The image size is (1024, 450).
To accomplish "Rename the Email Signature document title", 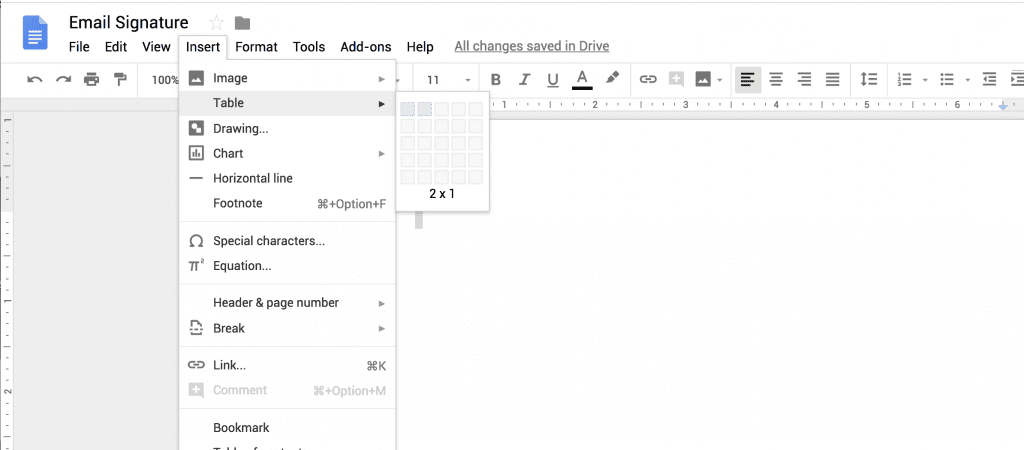I will pyautogui.click(x=129, y=23).
